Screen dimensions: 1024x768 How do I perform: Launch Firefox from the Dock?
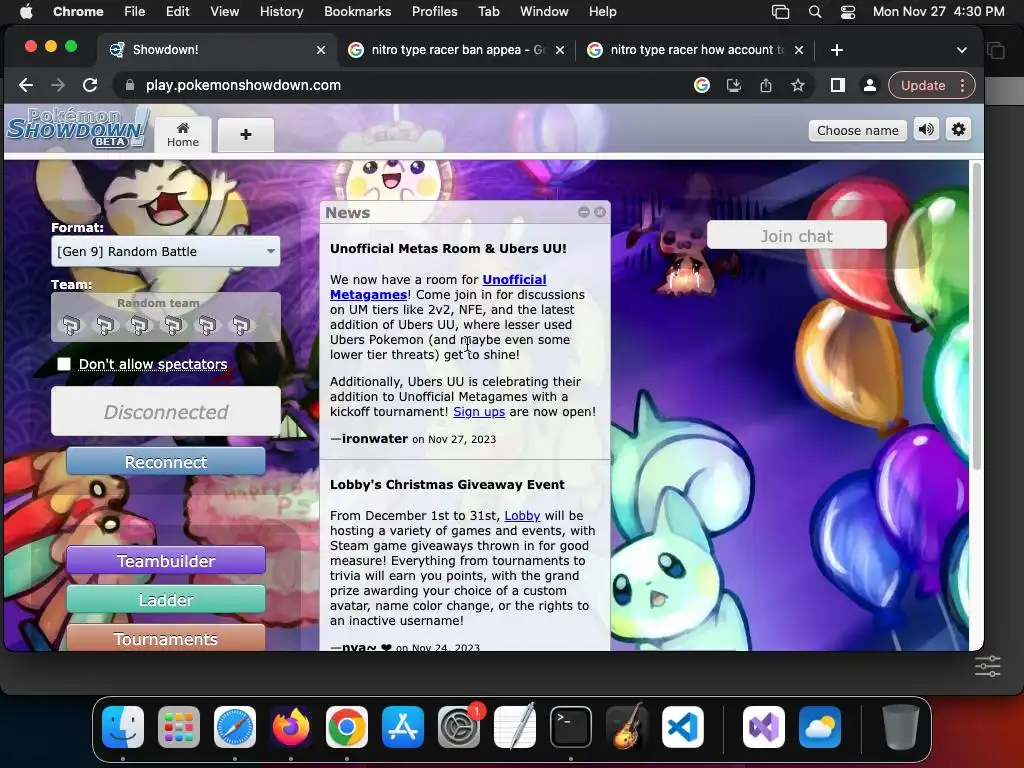[291, 727]
